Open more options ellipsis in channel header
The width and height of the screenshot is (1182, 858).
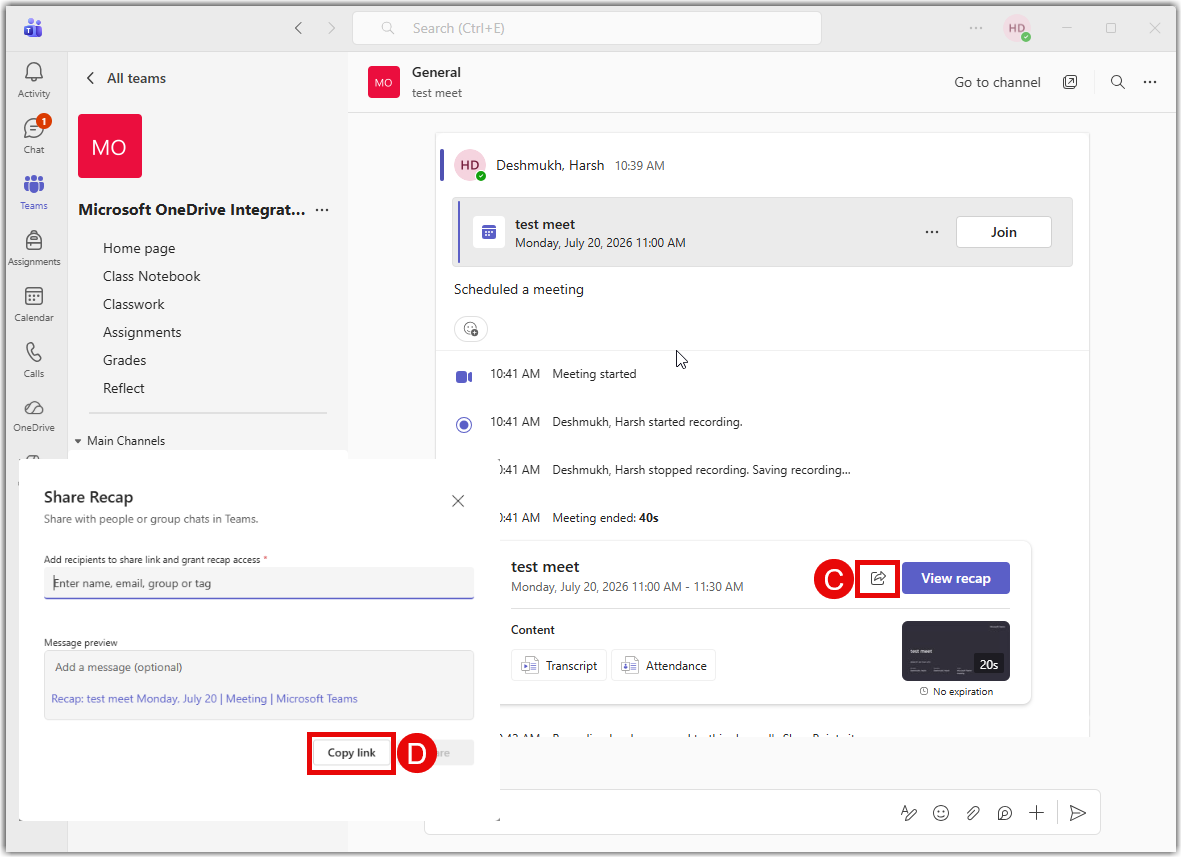(x=1150, y=82)
